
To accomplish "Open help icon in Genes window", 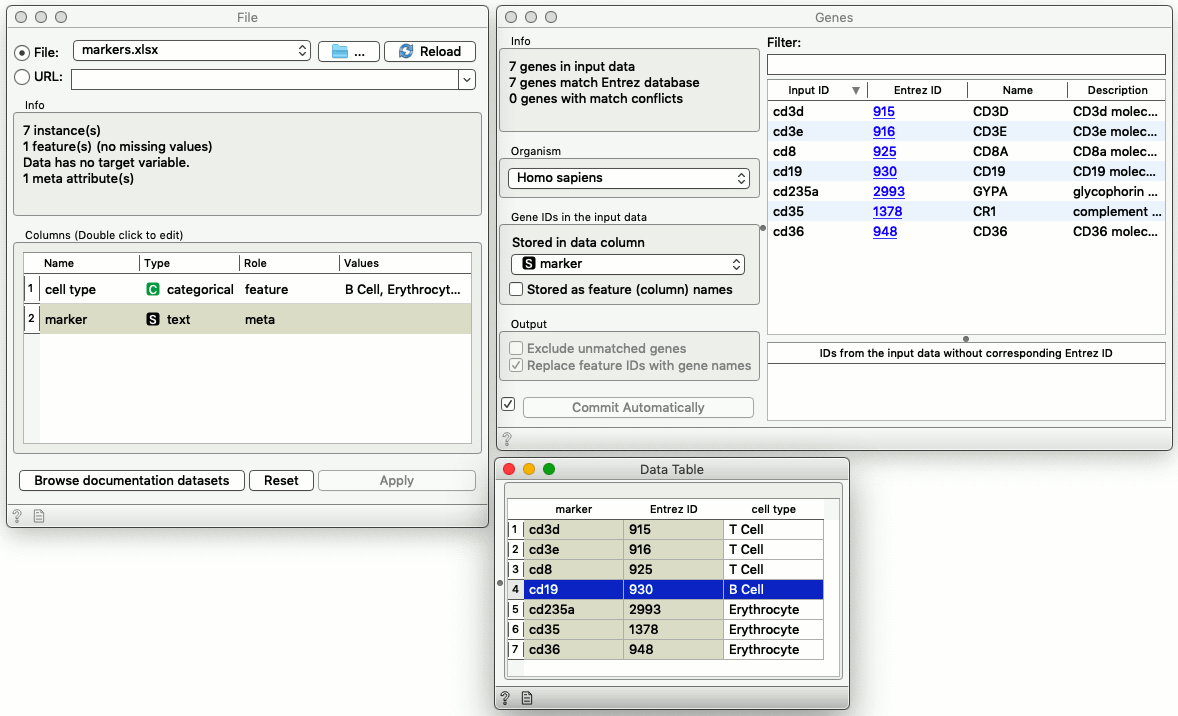I will coord(507,439).
